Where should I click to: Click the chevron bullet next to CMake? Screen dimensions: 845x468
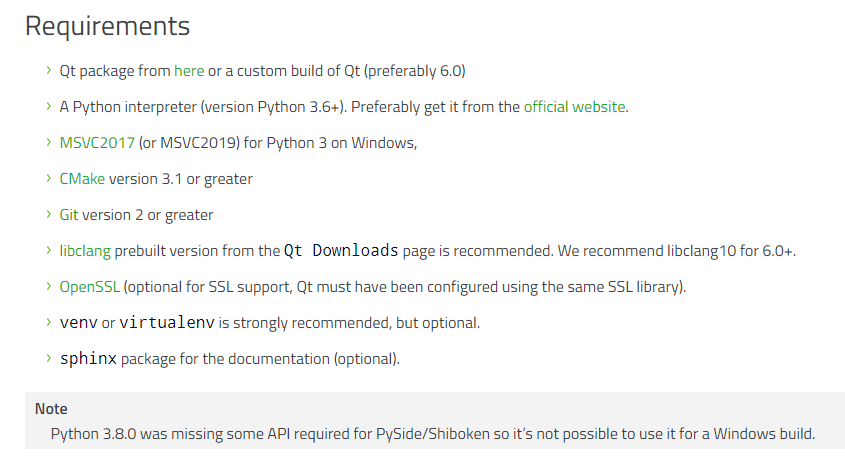tap(49, 179)
